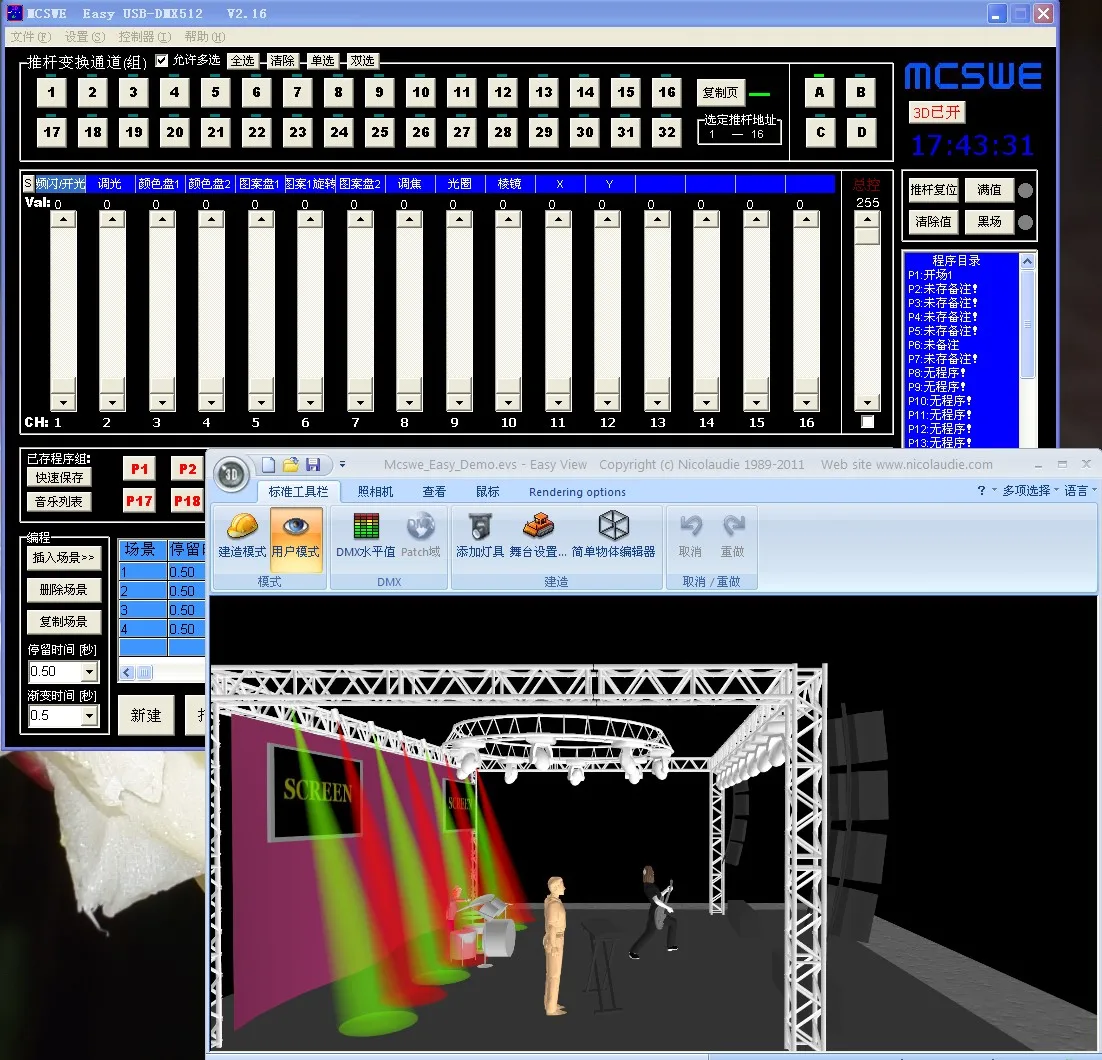Click channel 8 调焦 fader track
Screen dimensions: 1102x1060
409,311
